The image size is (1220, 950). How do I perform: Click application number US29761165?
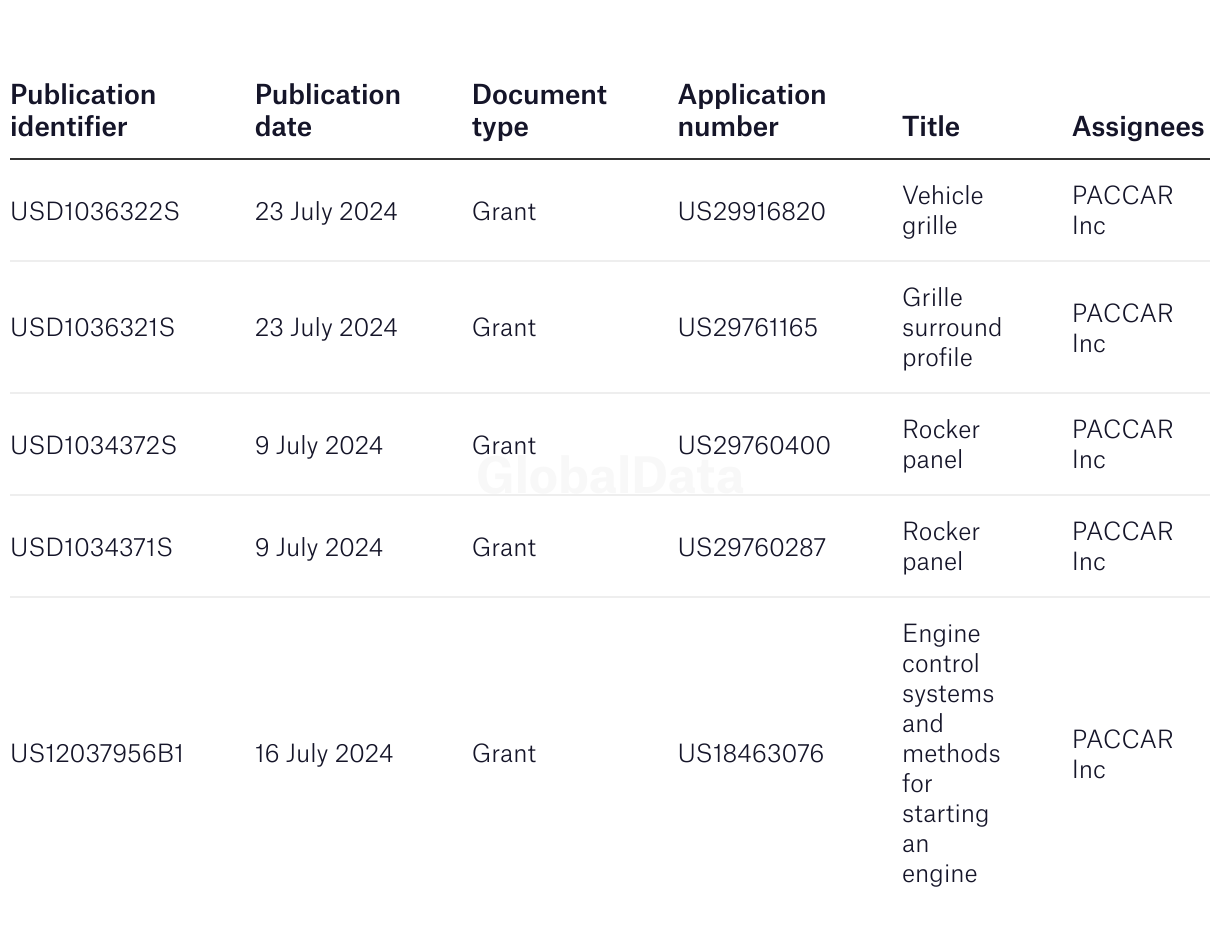coord(747,328)
